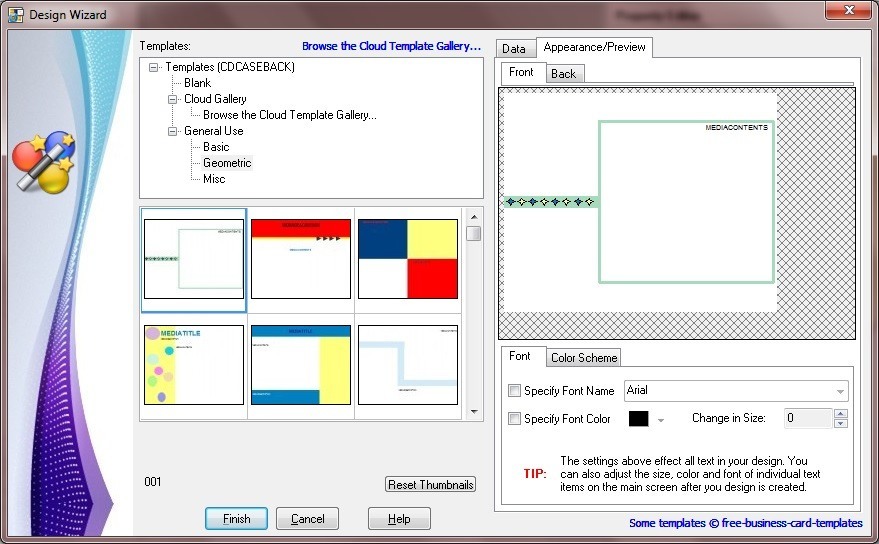Image resolution: width=879 pixels, height=544 pixels.
Task: Open the Arial font name dropdown
Action: [x=840, y=391]
